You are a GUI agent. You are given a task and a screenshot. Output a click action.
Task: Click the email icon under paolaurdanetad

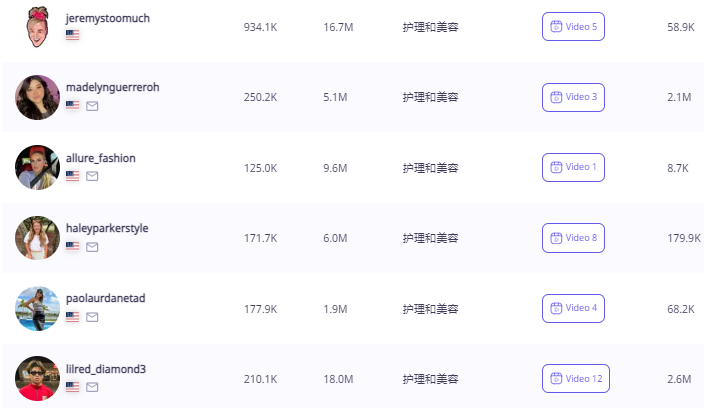pyautogui.click(x=92, y=317)
